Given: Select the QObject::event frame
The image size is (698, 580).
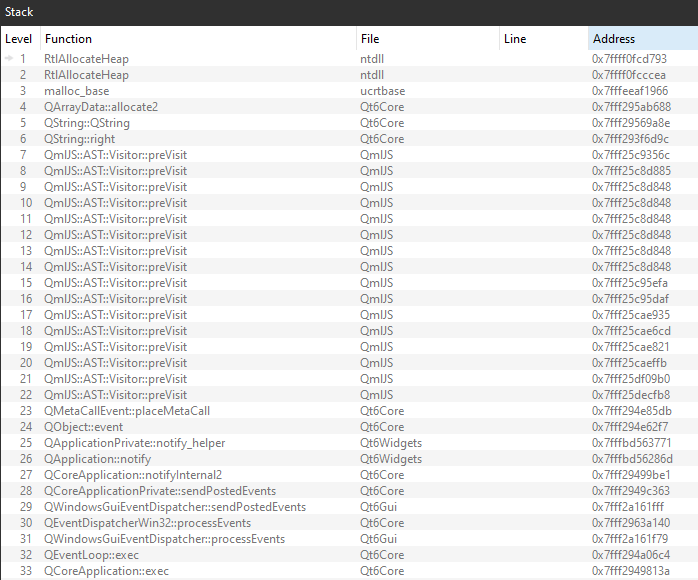Looking at the screenshot, I should (84, 427).
